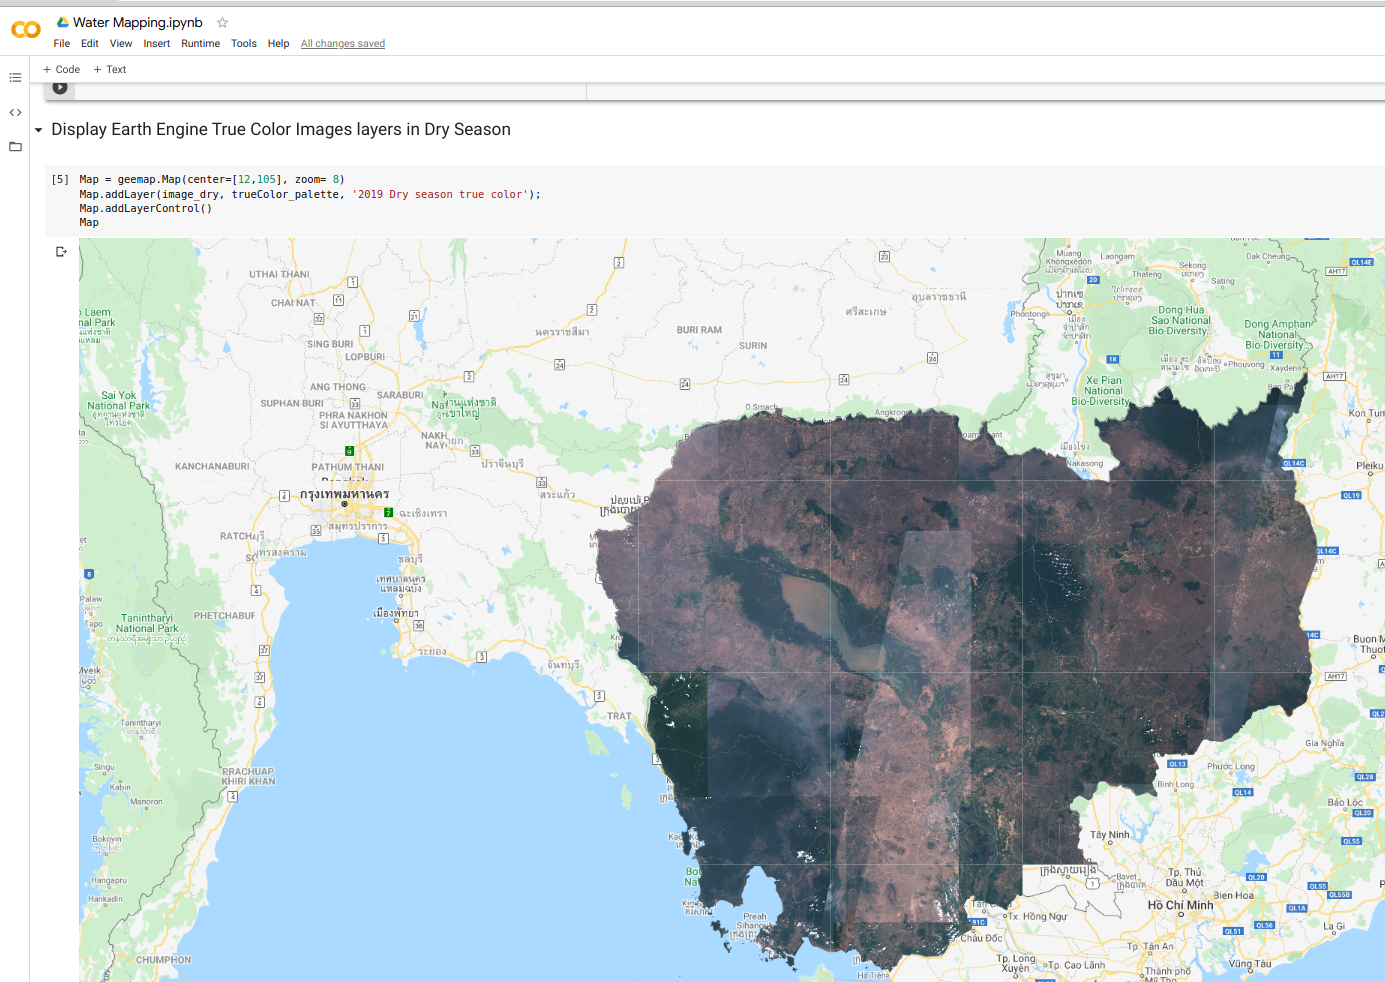Click the Bangkok label on the map
Viewport: 1385px width, 982px height.
(x=345, y=493)
